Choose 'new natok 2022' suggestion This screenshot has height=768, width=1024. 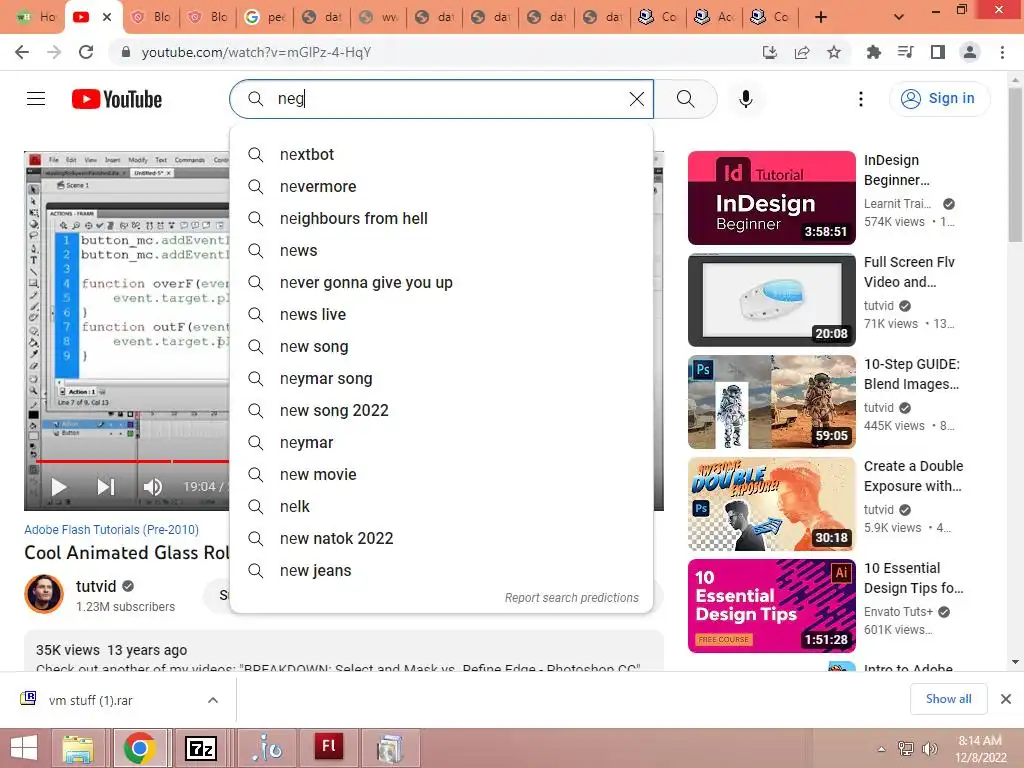pos(441,539)
